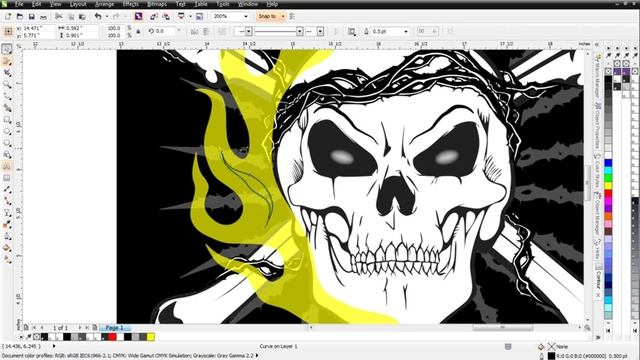
Task: Open the outline width 0.5 pt dropdown
Action: [405, 31]
